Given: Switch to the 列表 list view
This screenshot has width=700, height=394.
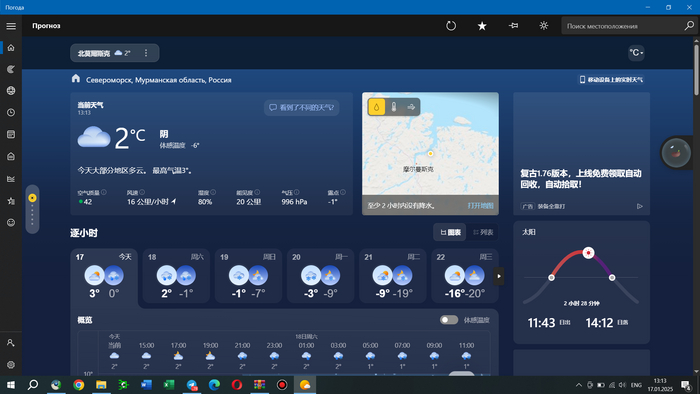Looking at the screenshot, I should [483, 232].
